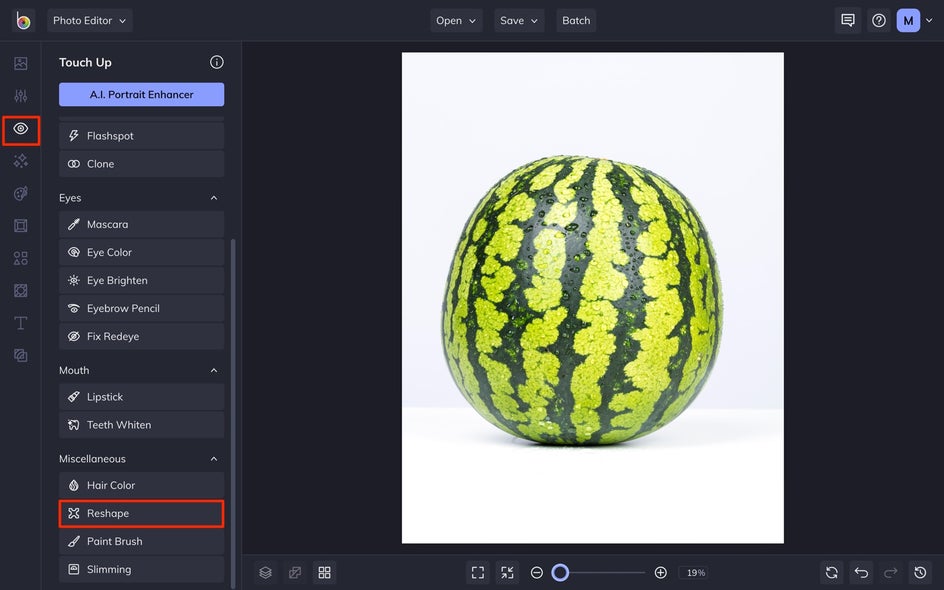The image size is (944, 590).
Task: Click the A.I. Portrait Enhancer button
Action: coord(141,95)
